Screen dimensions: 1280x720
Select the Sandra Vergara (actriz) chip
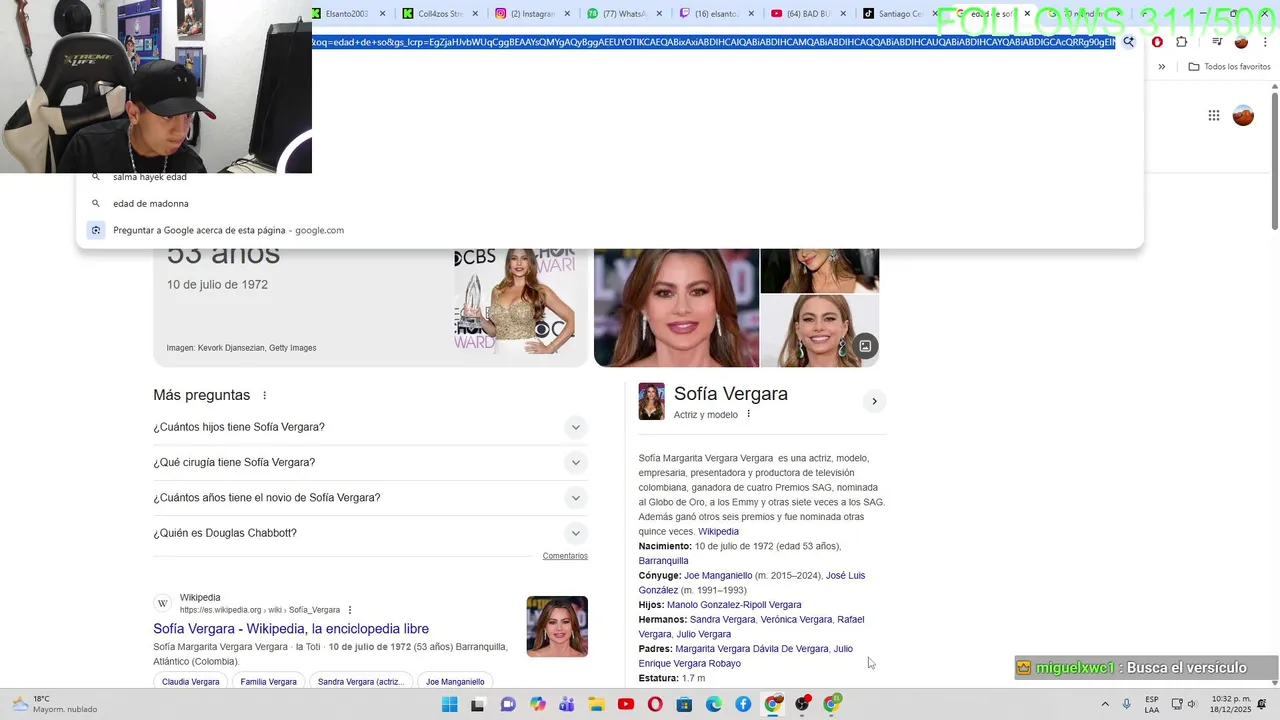pos(361,682)
